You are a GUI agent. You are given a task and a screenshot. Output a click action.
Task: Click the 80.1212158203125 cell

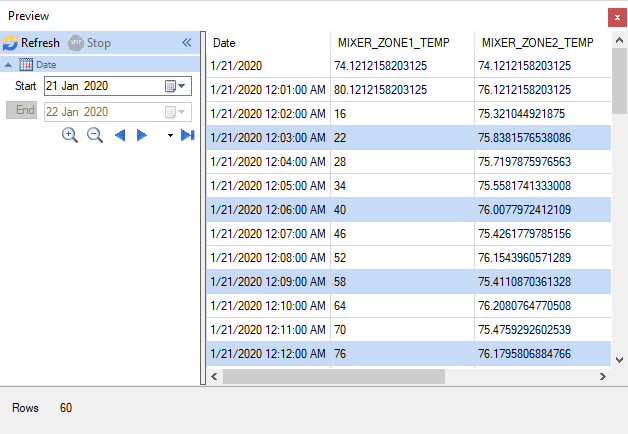coord(402,90)
